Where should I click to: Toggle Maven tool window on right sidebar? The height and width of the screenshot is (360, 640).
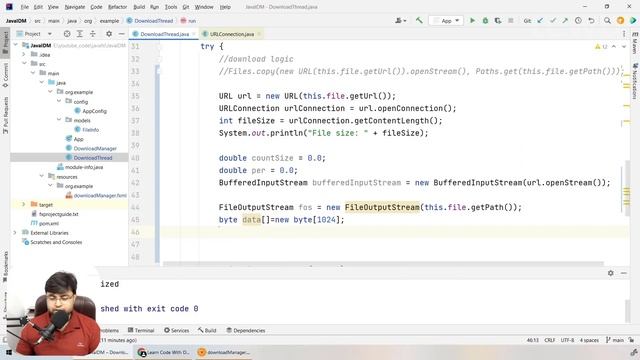(x=635, y=42)
